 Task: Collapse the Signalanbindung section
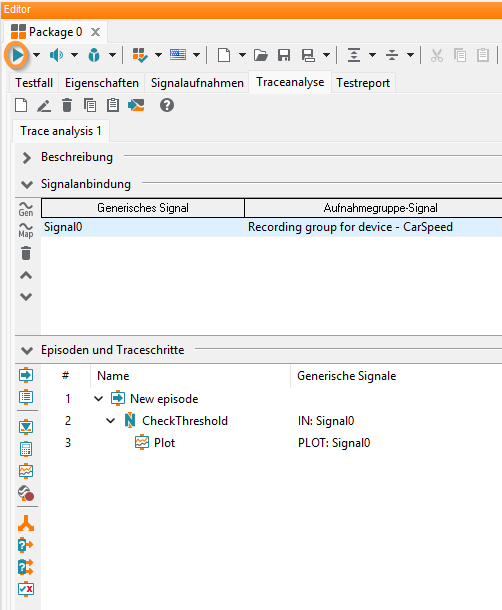coord(26,184)
